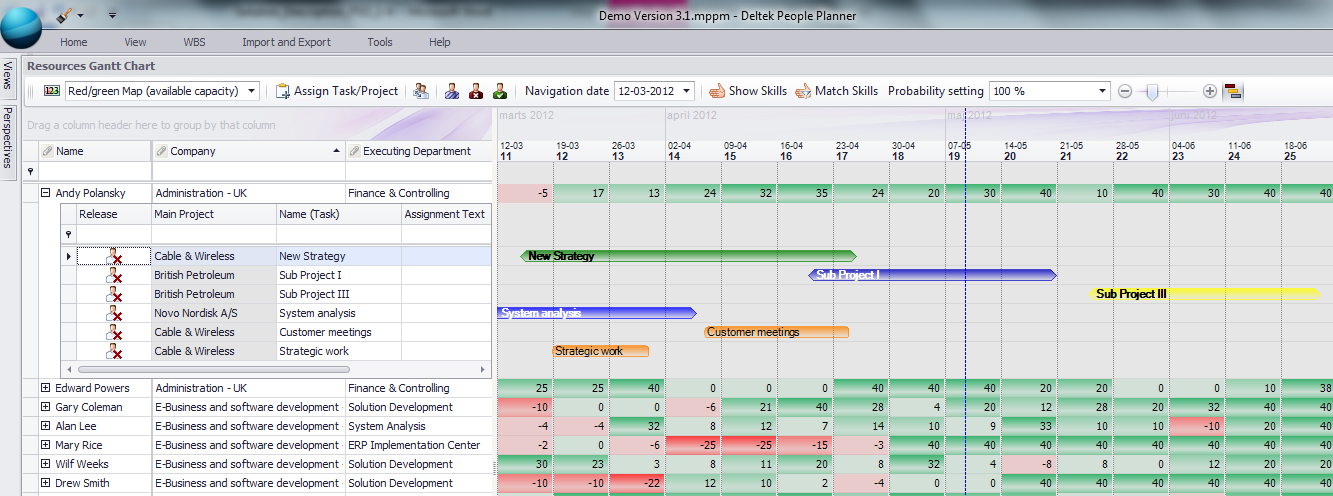Image resolution: width=1333 pixels, height=496 pixels.
Task: Click the zoom in plus icon
Action: point(1210,91)
